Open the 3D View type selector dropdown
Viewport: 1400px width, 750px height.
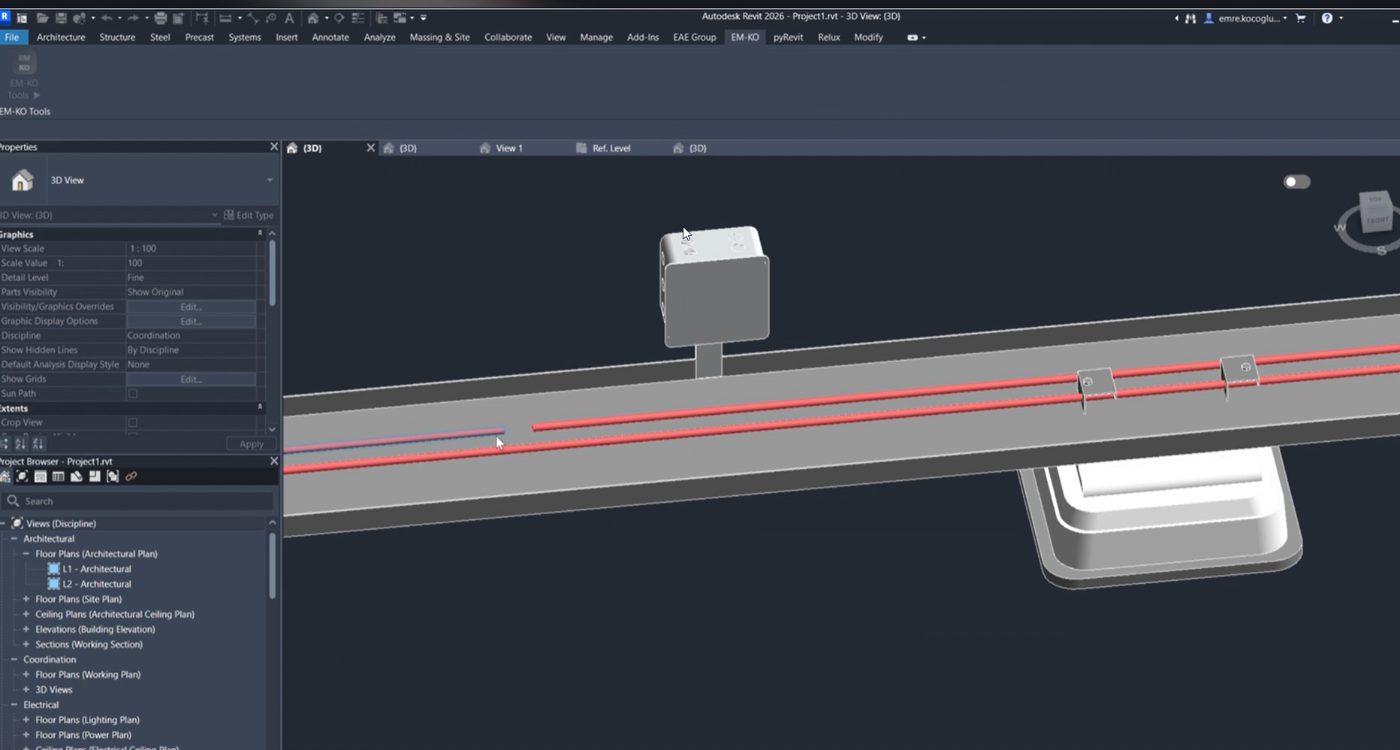pos(270,180)
